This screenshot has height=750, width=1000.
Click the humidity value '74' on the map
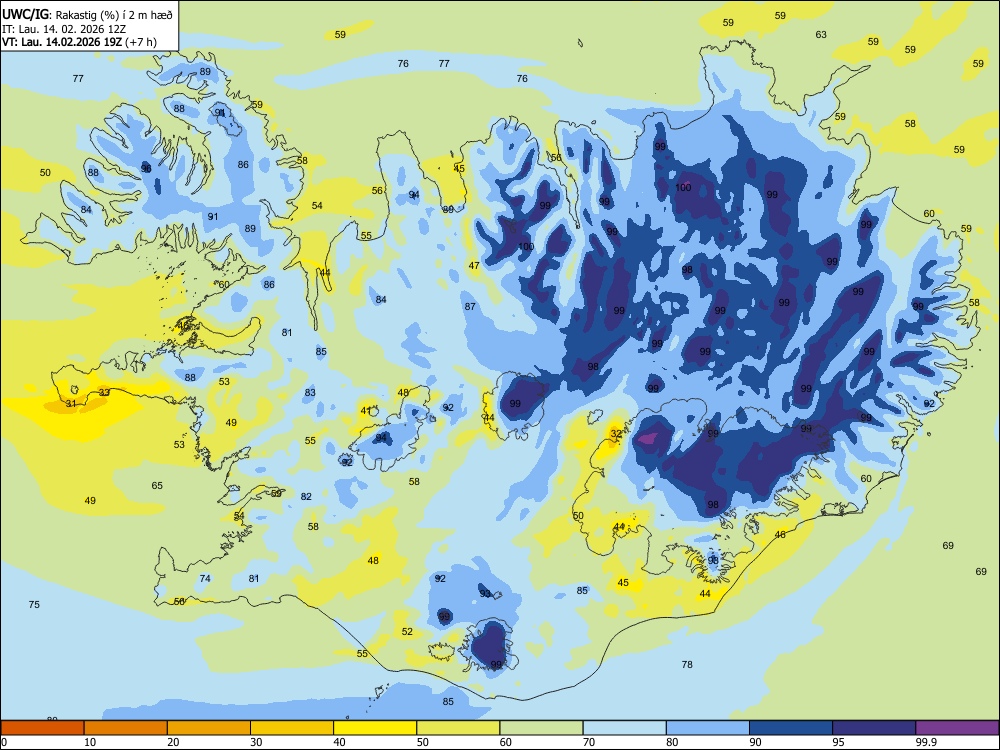205,578
